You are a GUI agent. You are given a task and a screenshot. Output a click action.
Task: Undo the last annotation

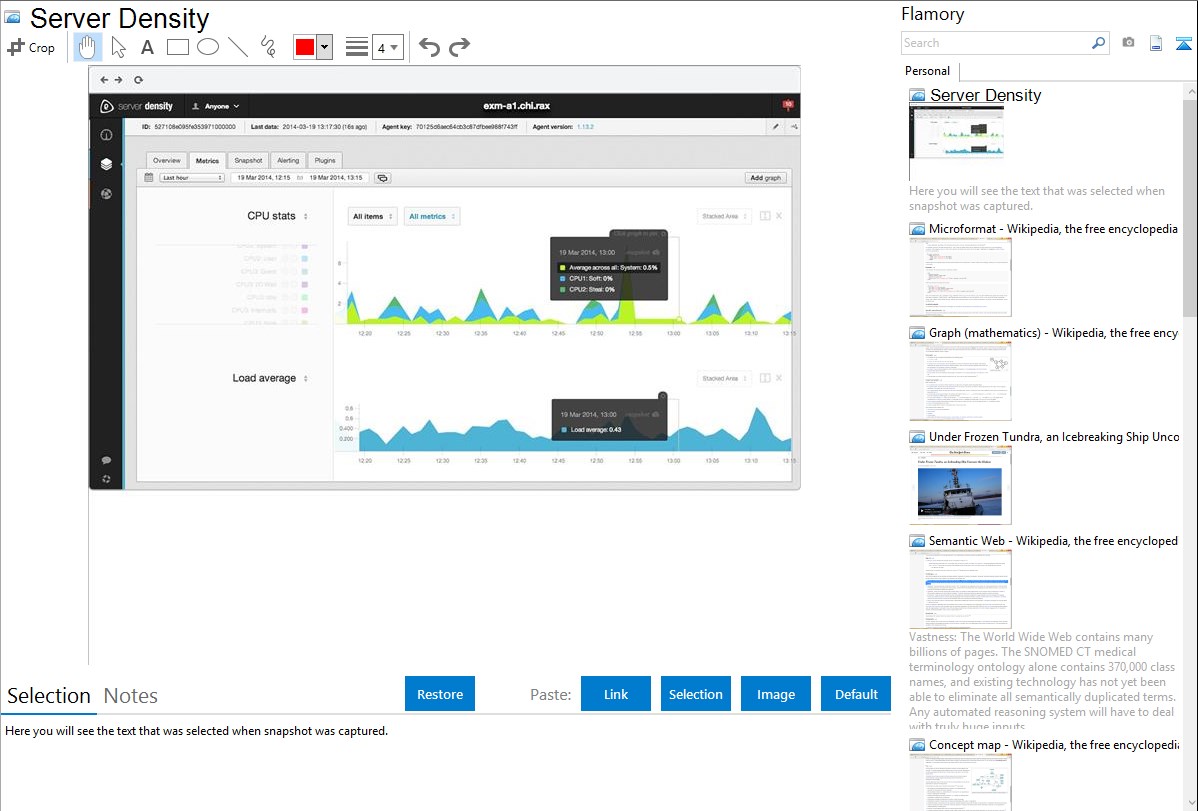click(x=429, y=47)
